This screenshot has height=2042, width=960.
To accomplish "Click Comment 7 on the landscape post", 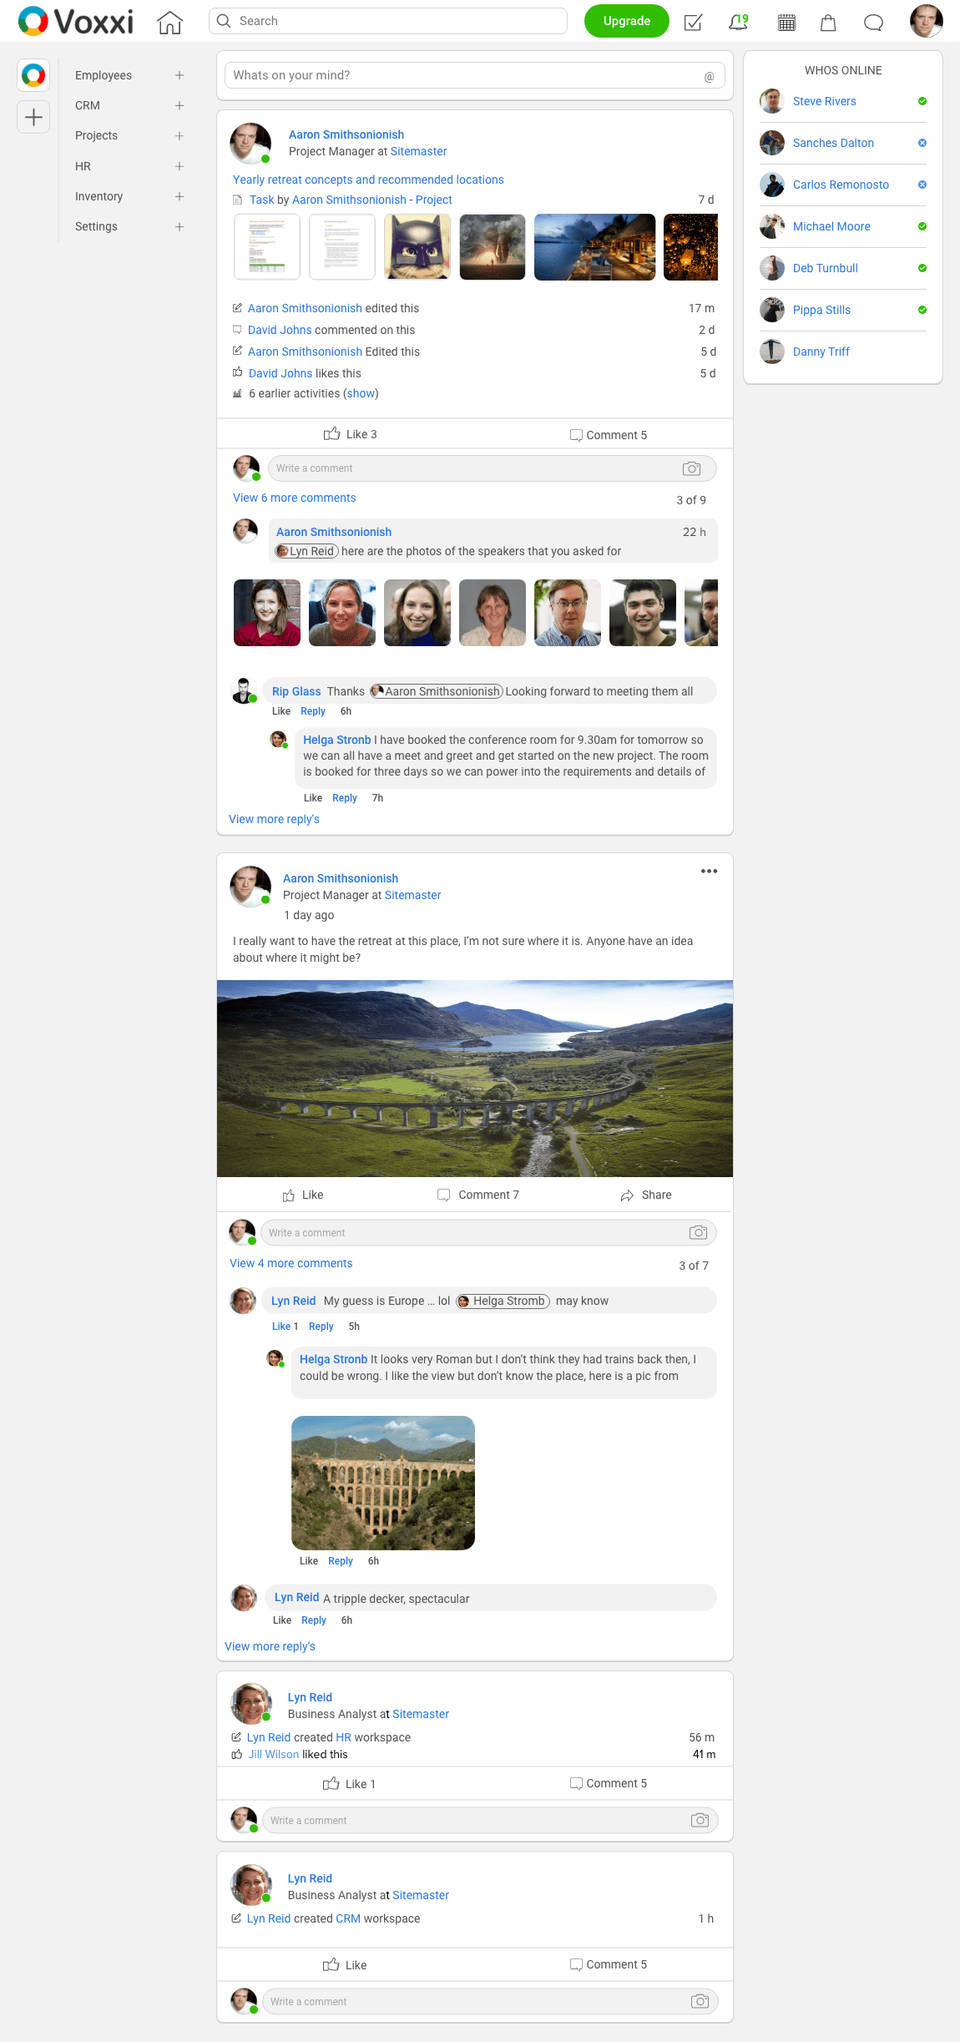I will (478, 1195).
